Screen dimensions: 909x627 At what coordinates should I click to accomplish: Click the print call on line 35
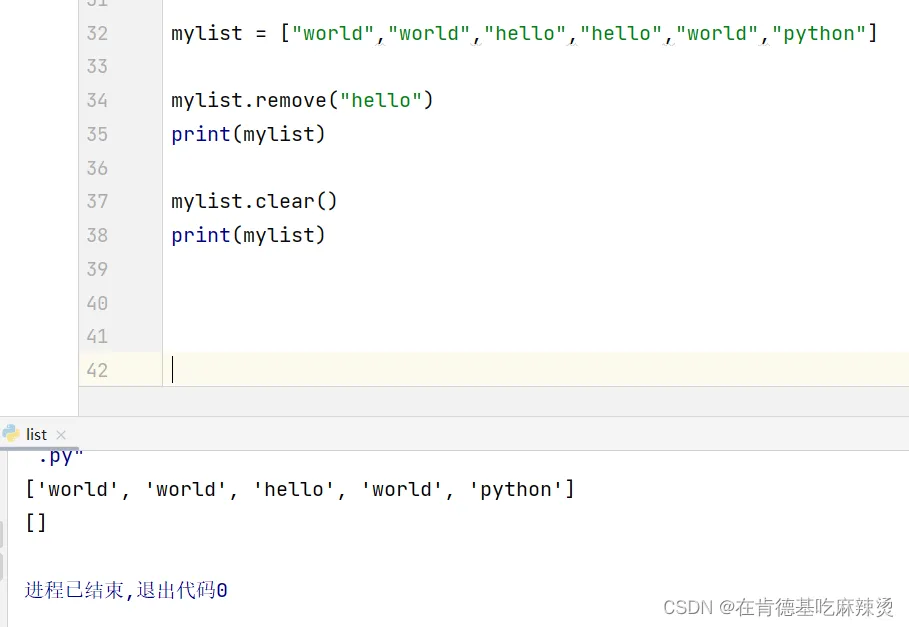tap(201, 134)
